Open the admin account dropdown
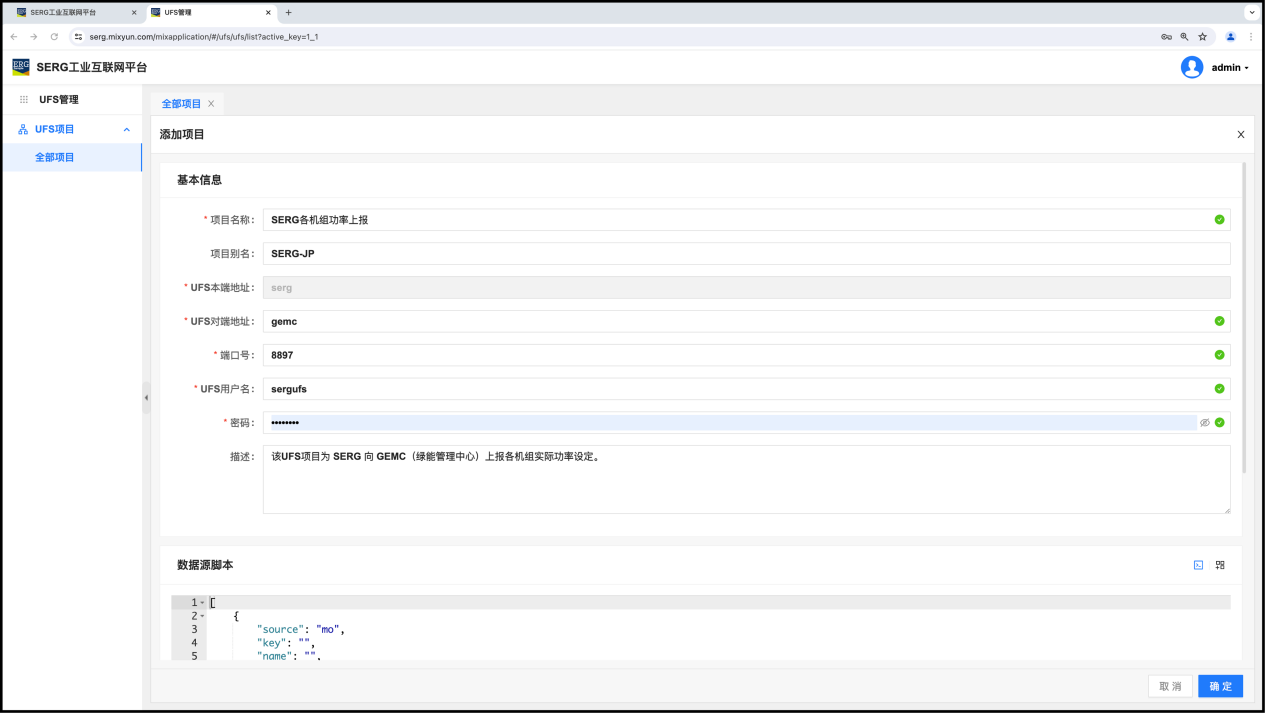 [1230, 68]
